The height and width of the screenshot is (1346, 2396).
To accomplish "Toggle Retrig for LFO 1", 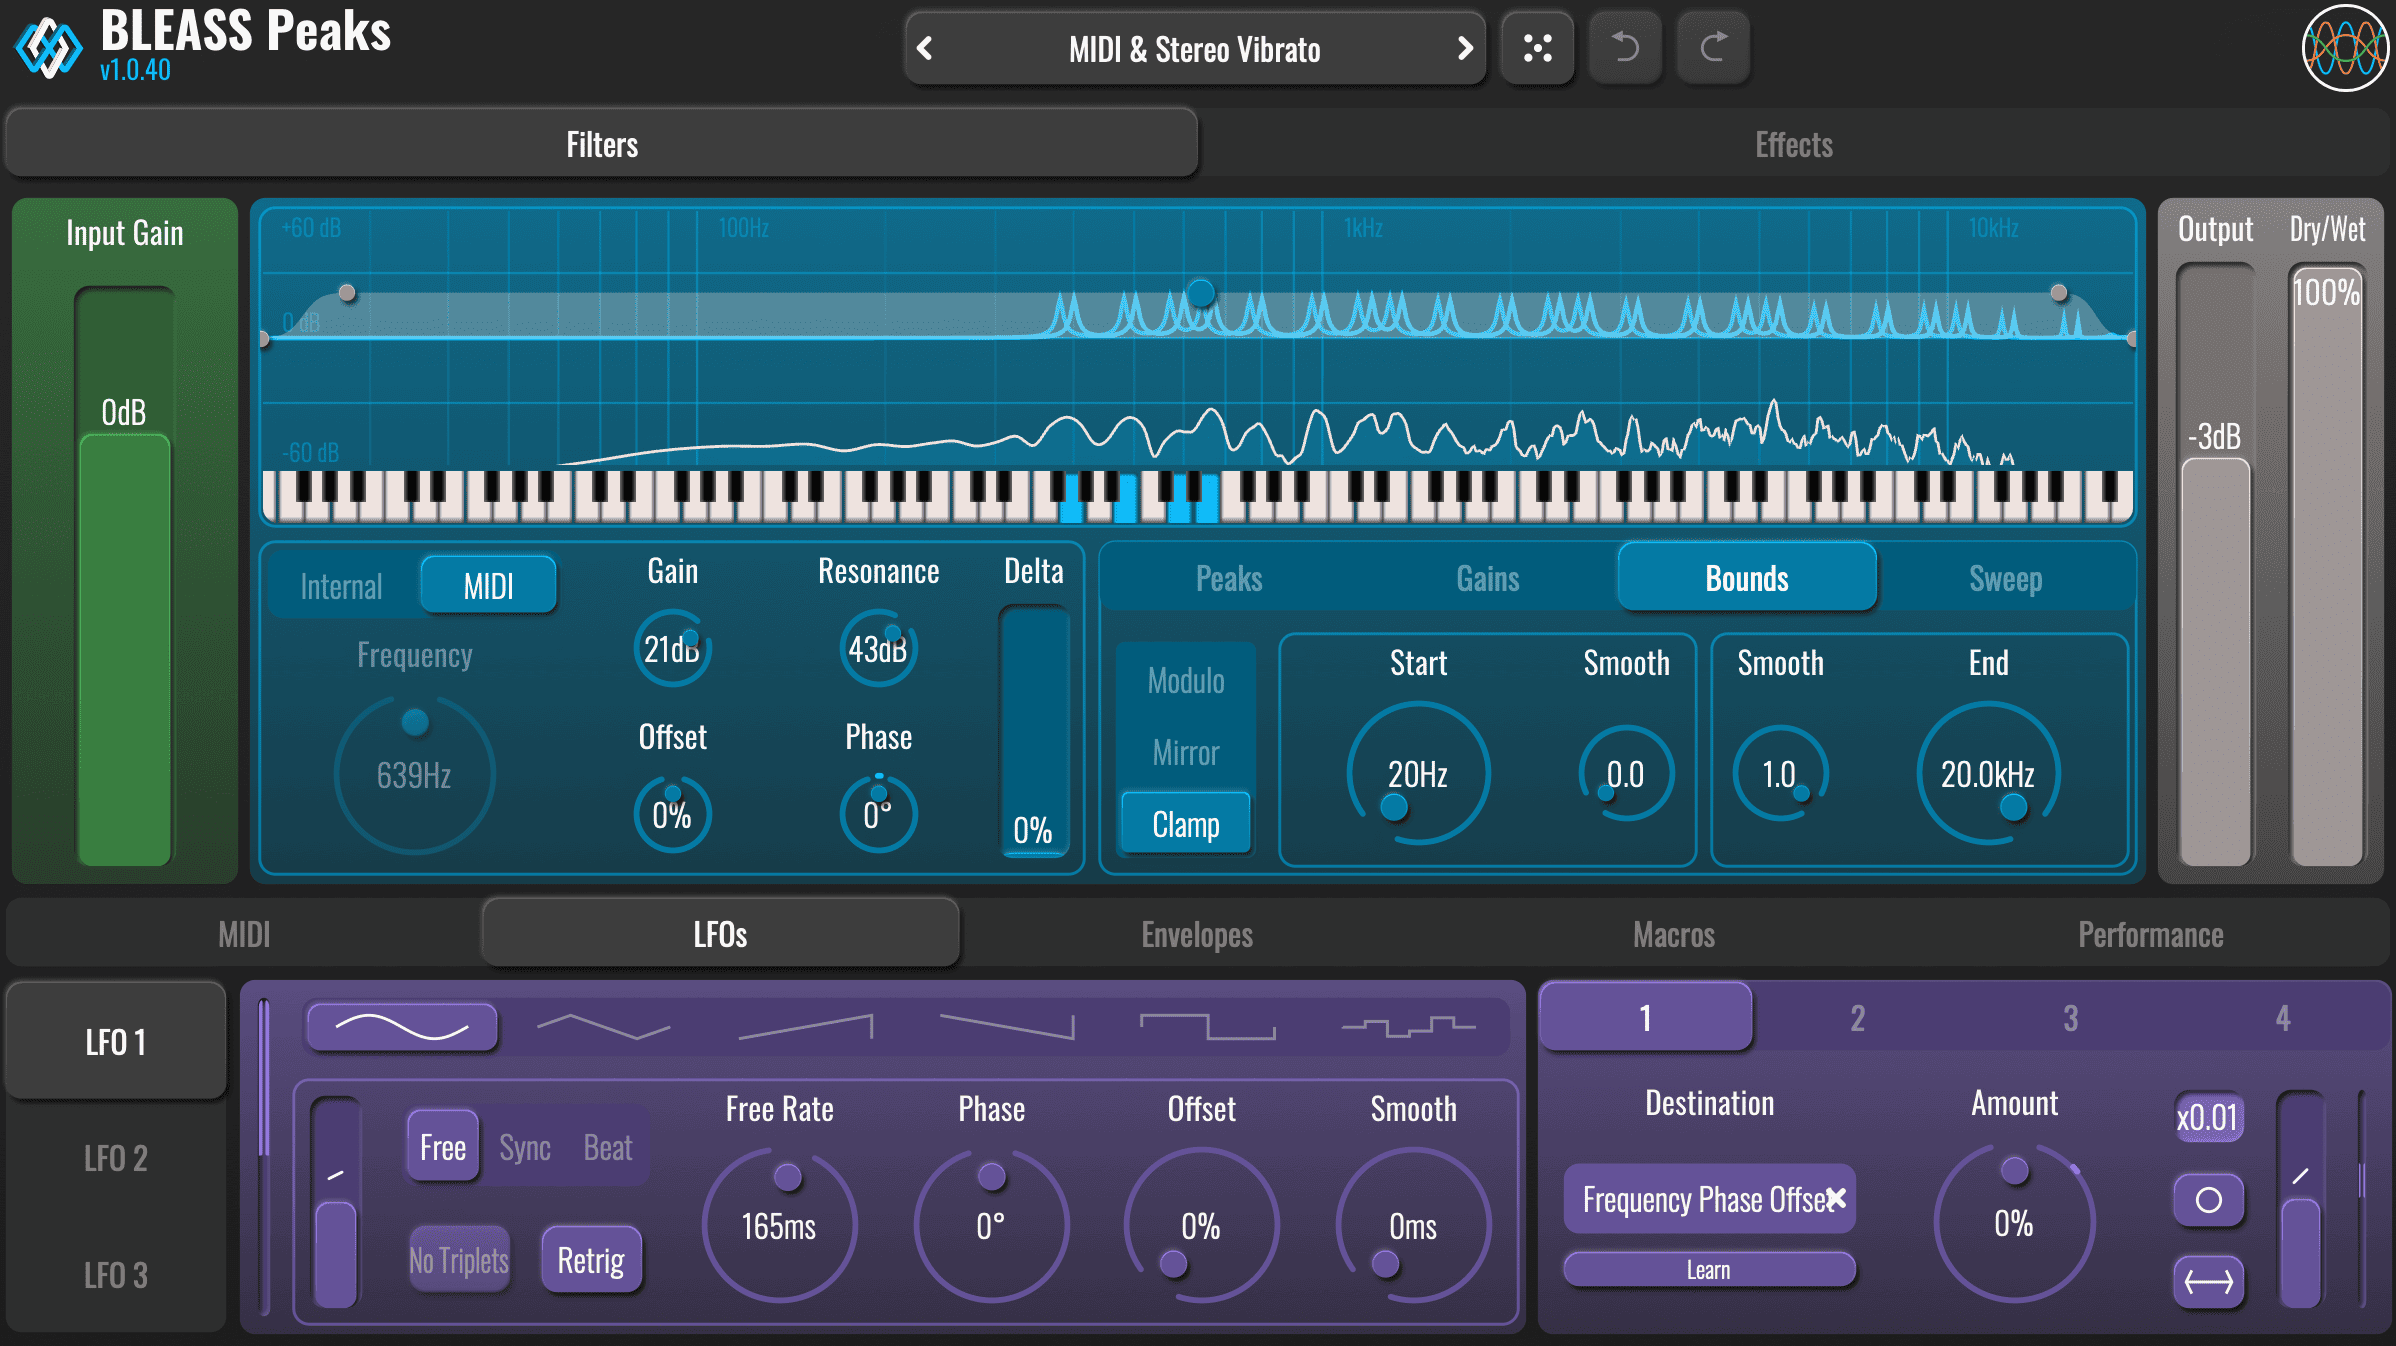I will pyautogui.click(x=590, y=1259).
